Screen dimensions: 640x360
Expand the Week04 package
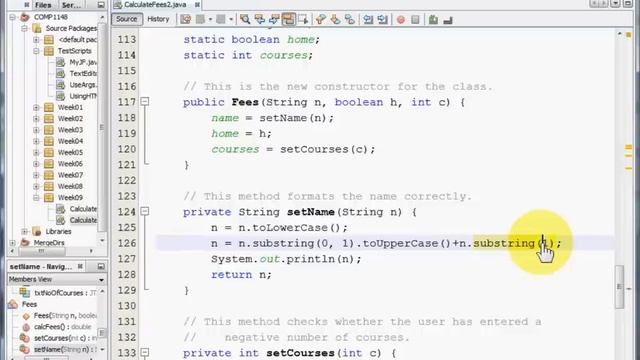click(36, 141)
